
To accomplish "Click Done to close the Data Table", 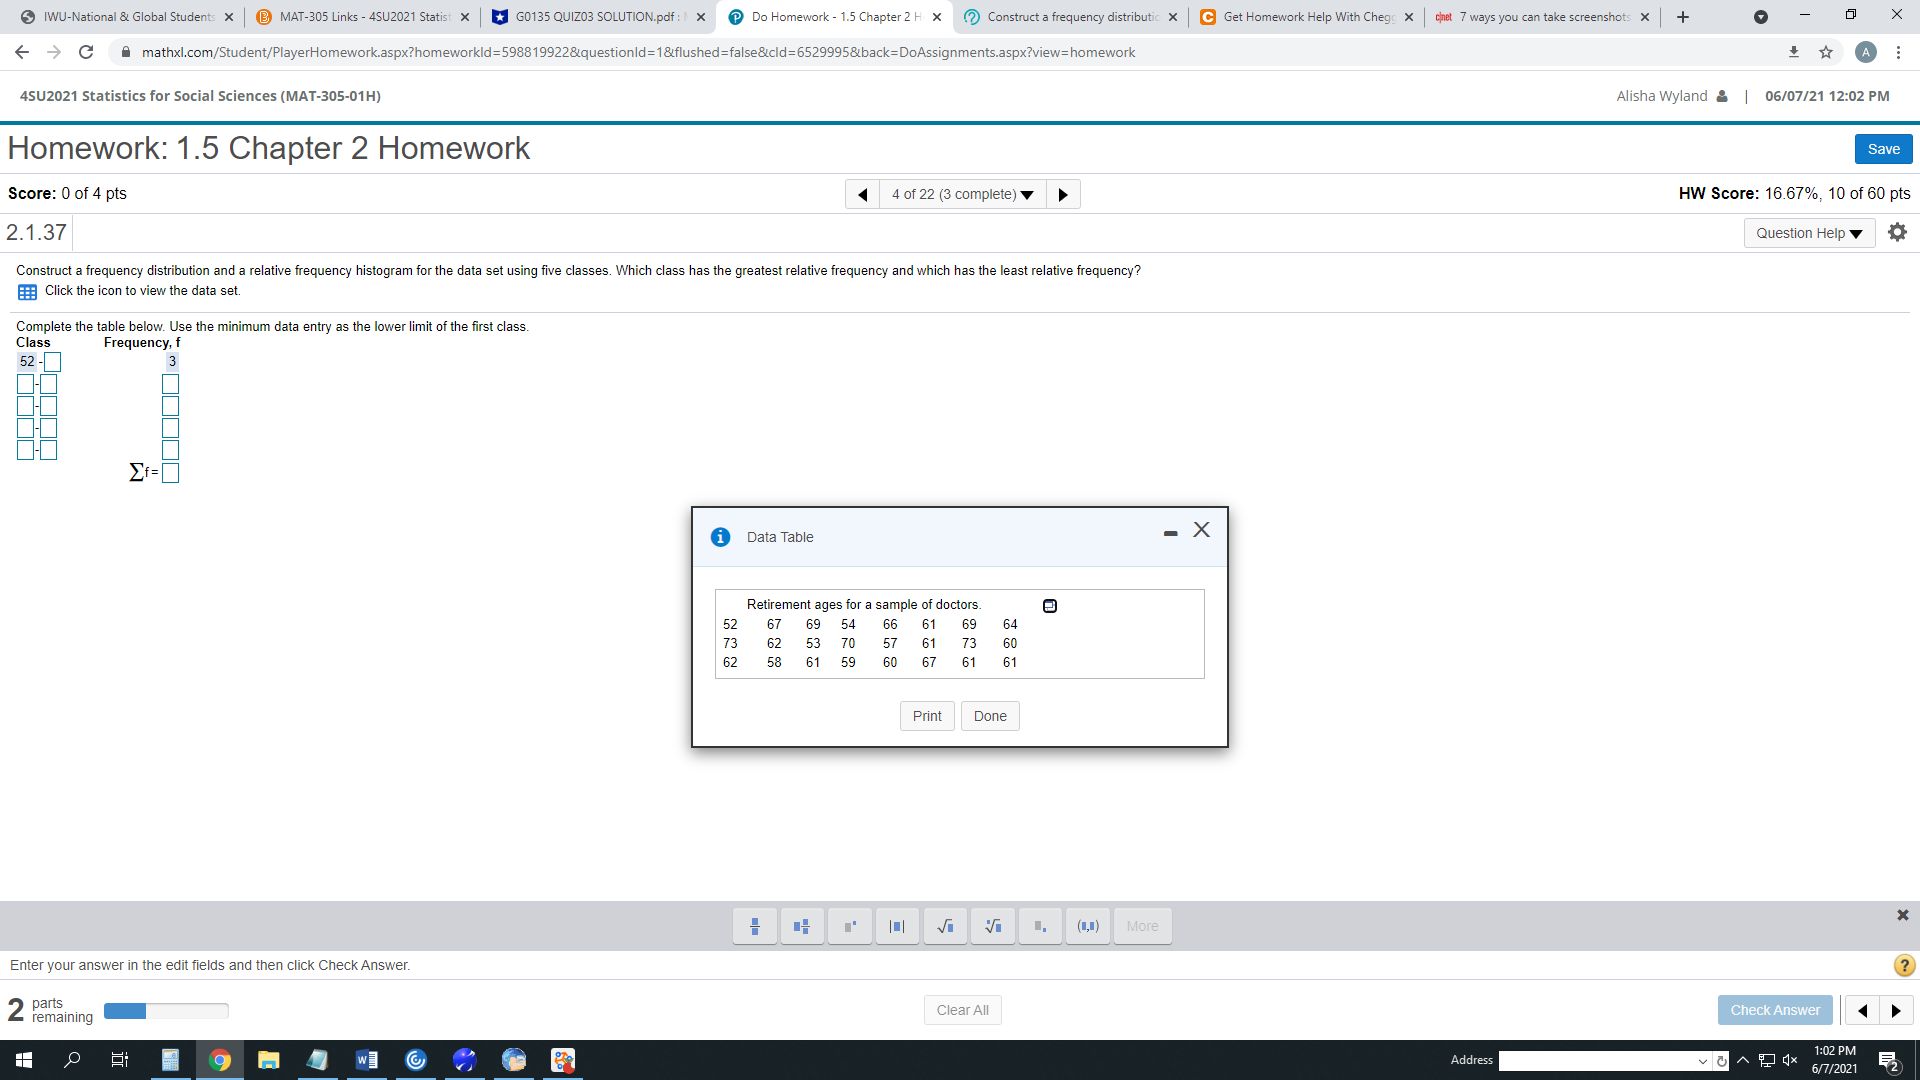I will (989, 716).
